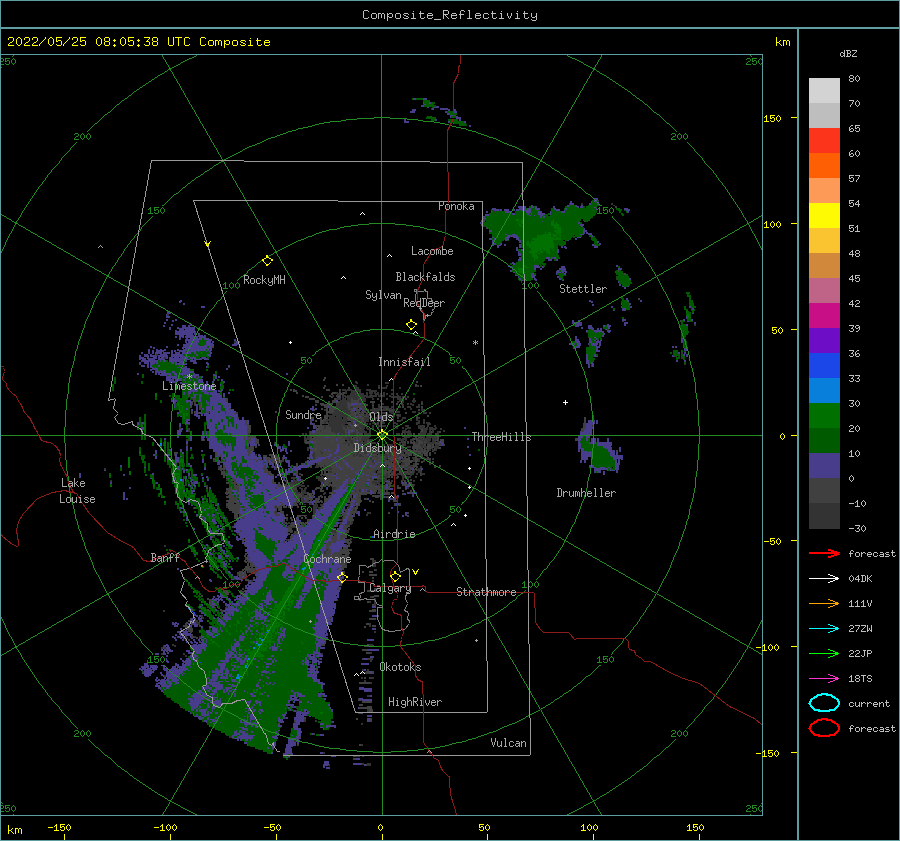The height and width of the screenshot is (841, 900).
Task: Select the magenta 39-42 dBZ swatch
Action: point(824,315)
